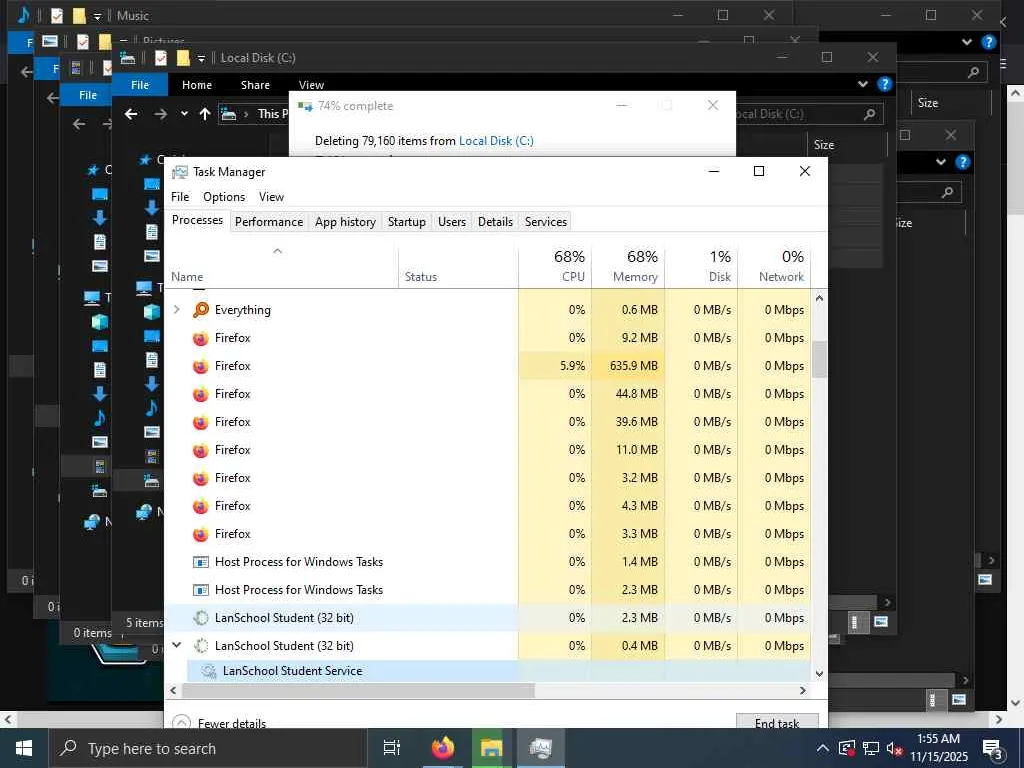Switch to the Details tab
The height and width of the screenshot is (768, 1024).
point(495,221)
